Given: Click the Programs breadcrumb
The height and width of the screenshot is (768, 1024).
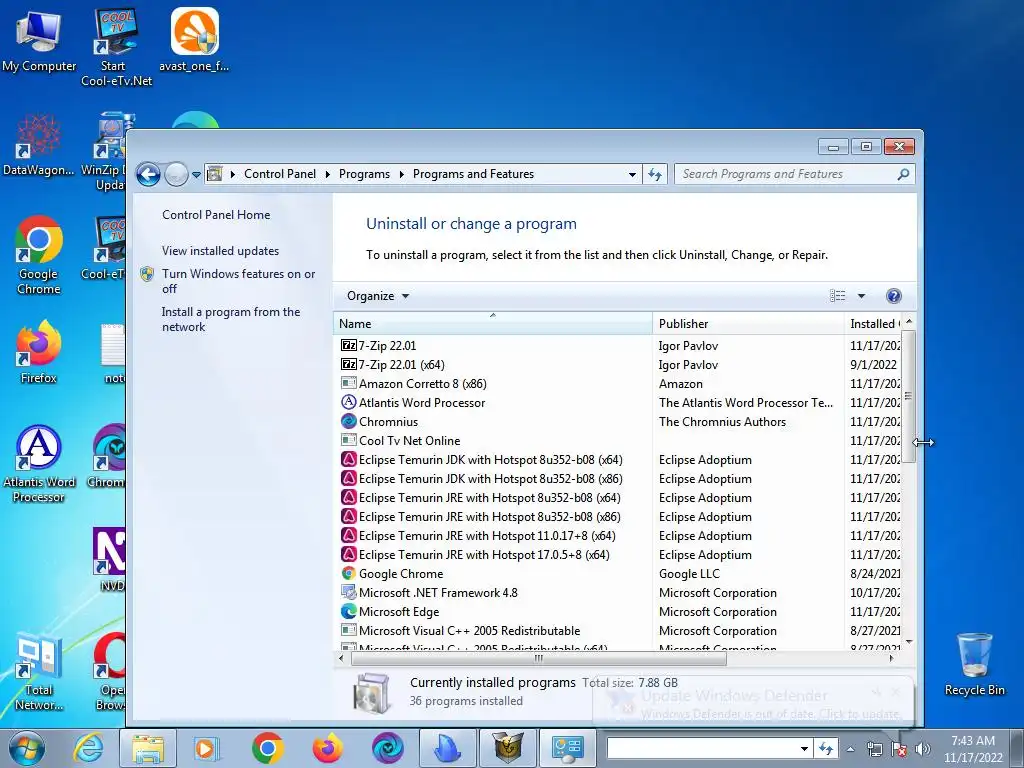Looking at the screenshot, I should (x=364, y=174).
